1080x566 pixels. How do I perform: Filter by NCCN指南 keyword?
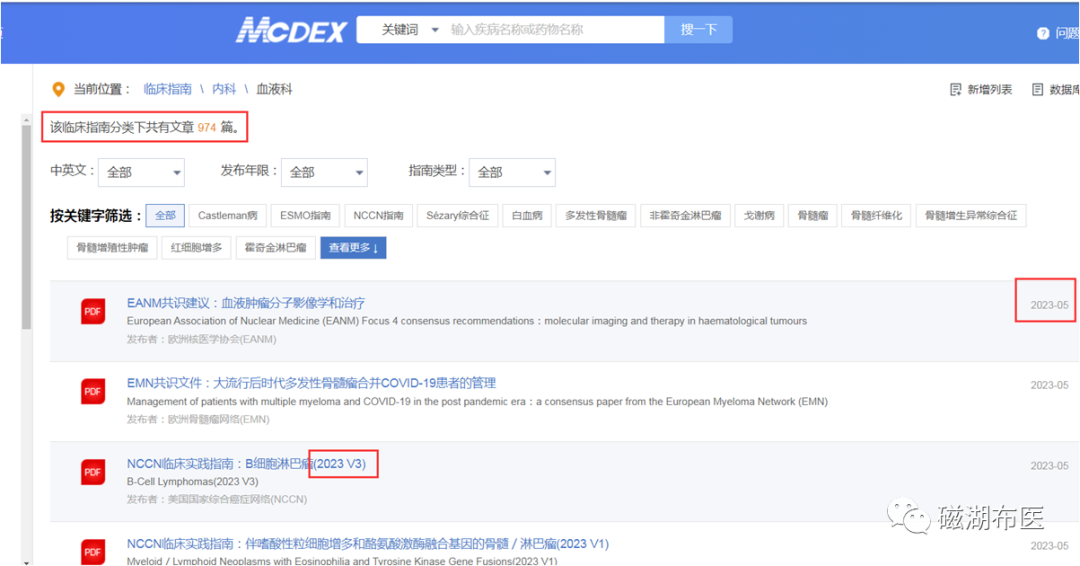click(x=378, y=216)
